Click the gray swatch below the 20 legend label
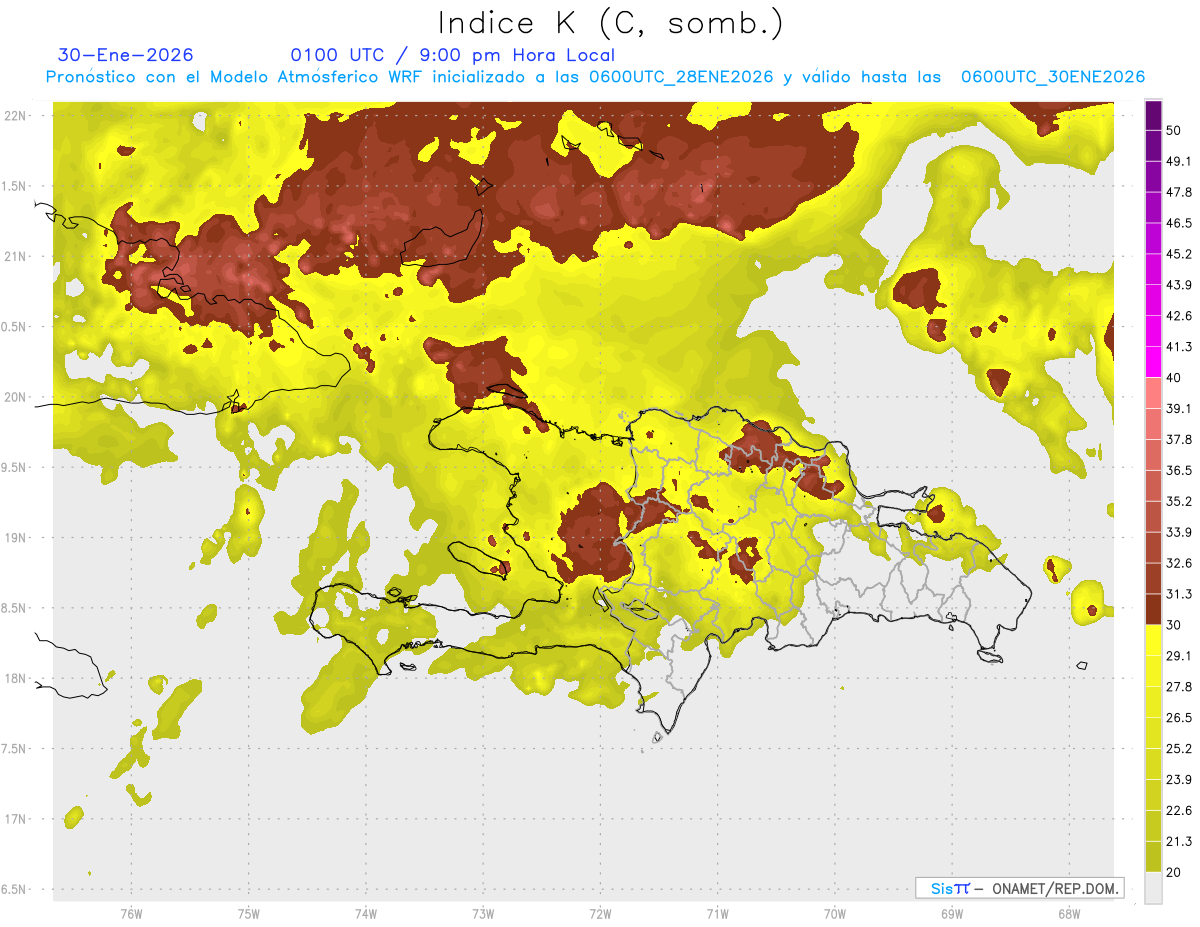The width and height of the screenshot is (1200, 927). (1154, 887)
